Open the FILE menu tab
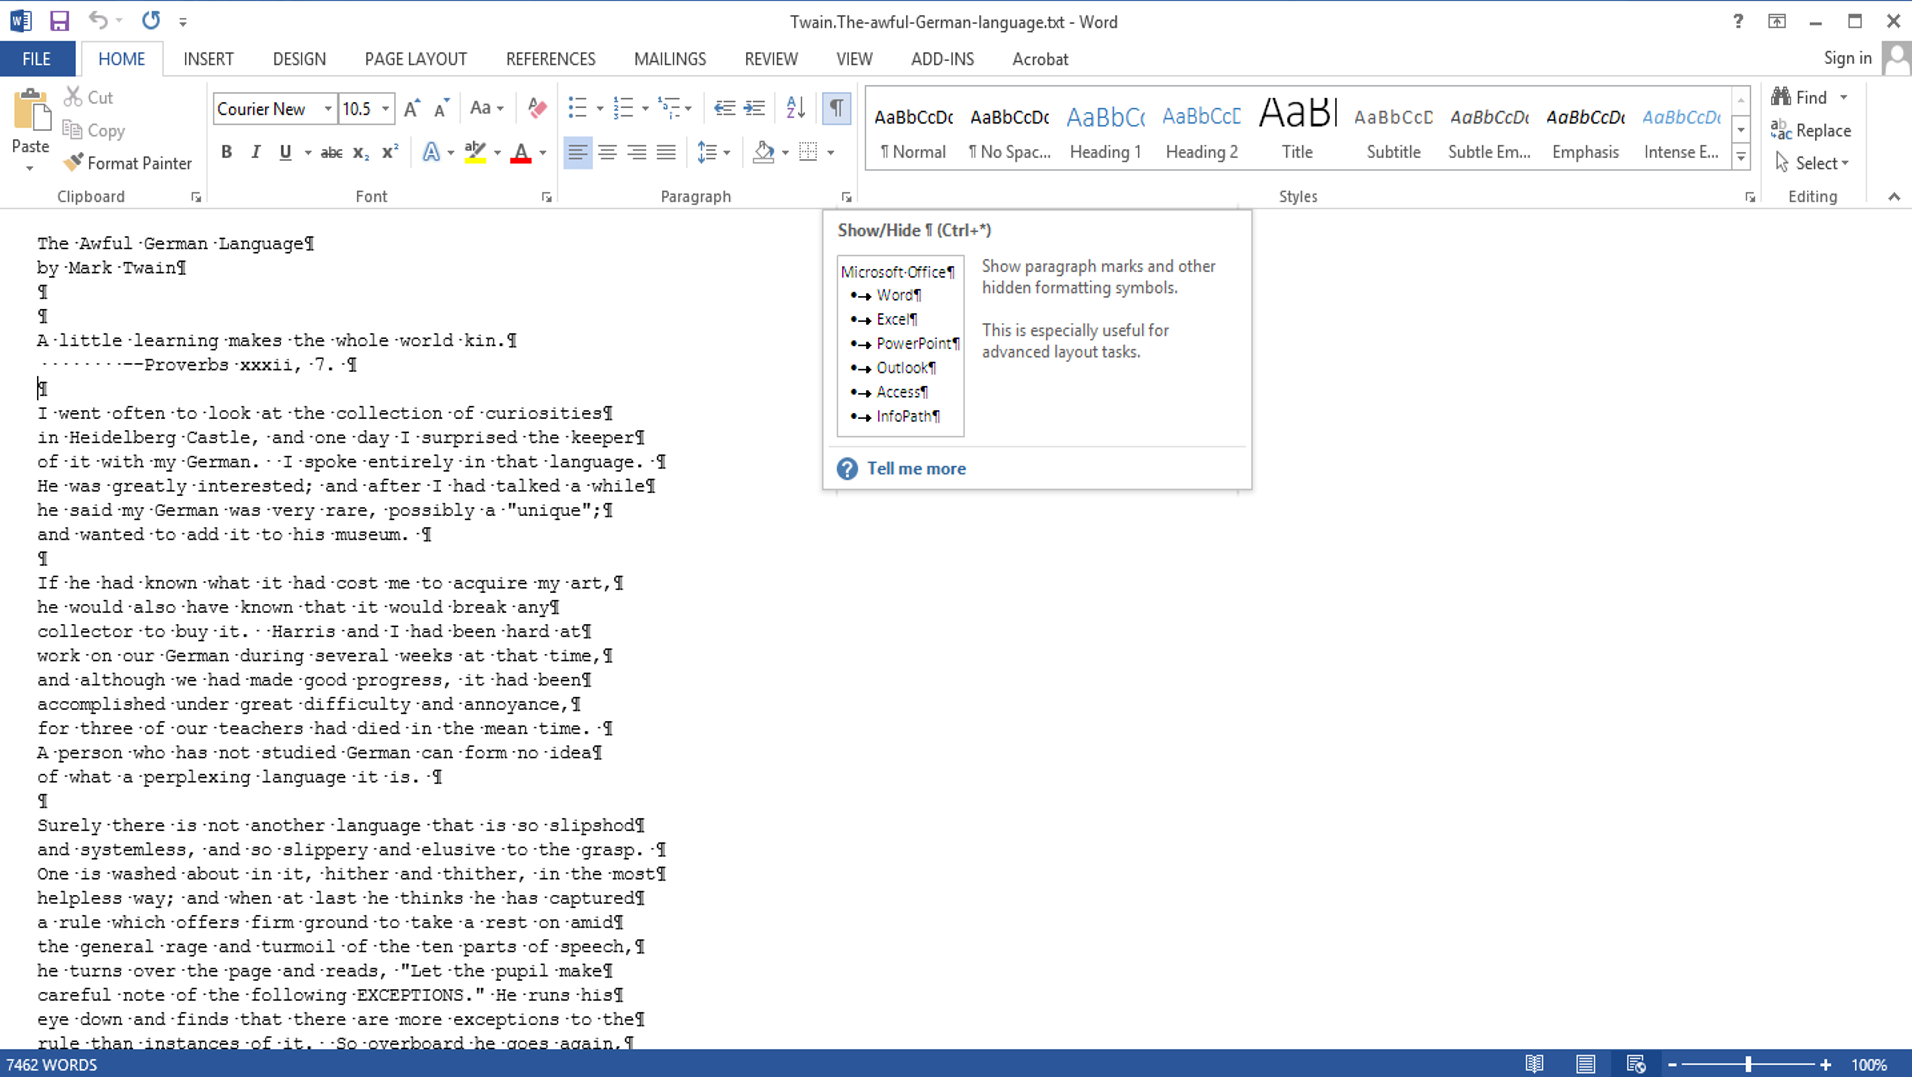 point(37,59)
